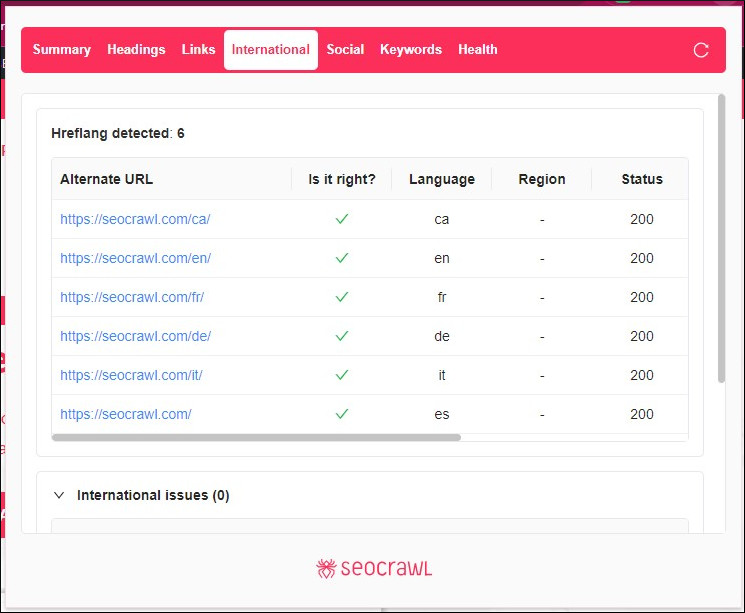Visit the https://seocrawl.com/de/ alternate URL
The width and height of the screenshot is (745, 613).
(135, 336)
